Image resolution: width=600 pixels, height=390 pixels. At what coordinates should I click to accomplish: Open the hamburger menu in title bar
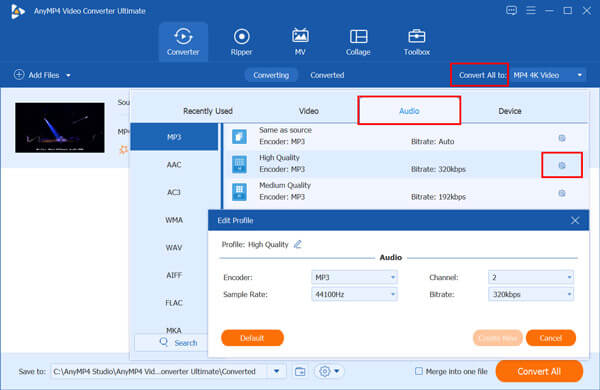(531, 10)
